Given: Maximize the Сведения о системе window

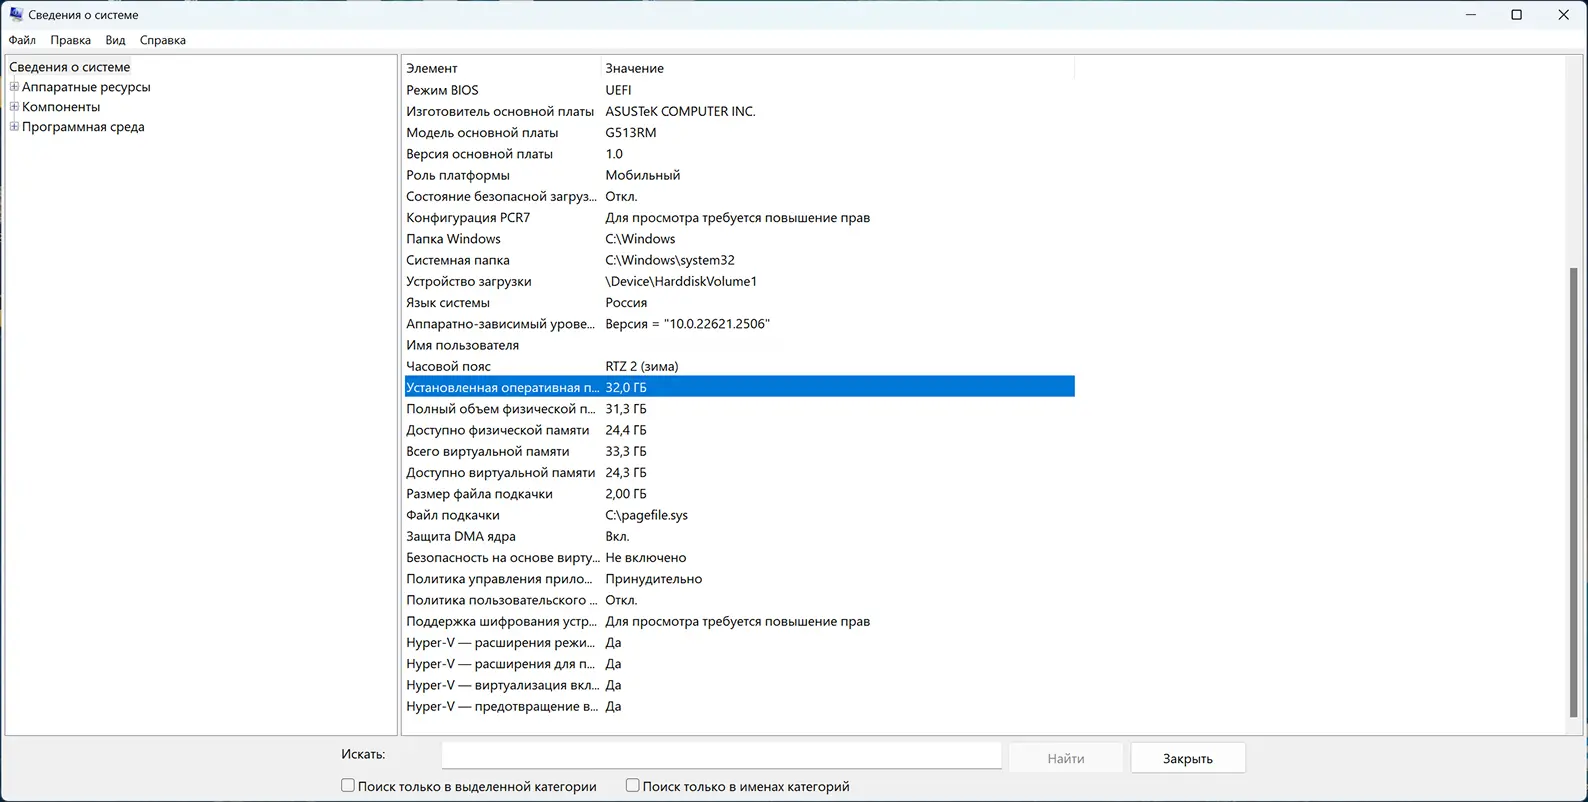Looking at the screenshot, I should point(1516,15).
